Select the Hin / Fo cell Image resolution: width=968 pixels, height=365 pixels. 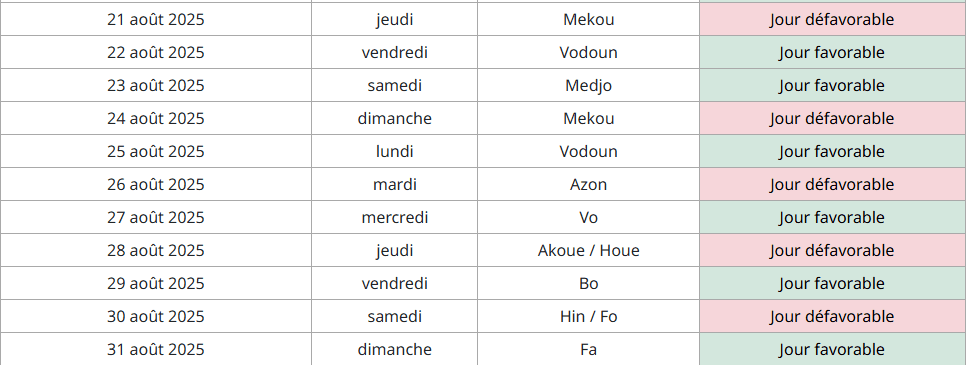coord(588,317)
